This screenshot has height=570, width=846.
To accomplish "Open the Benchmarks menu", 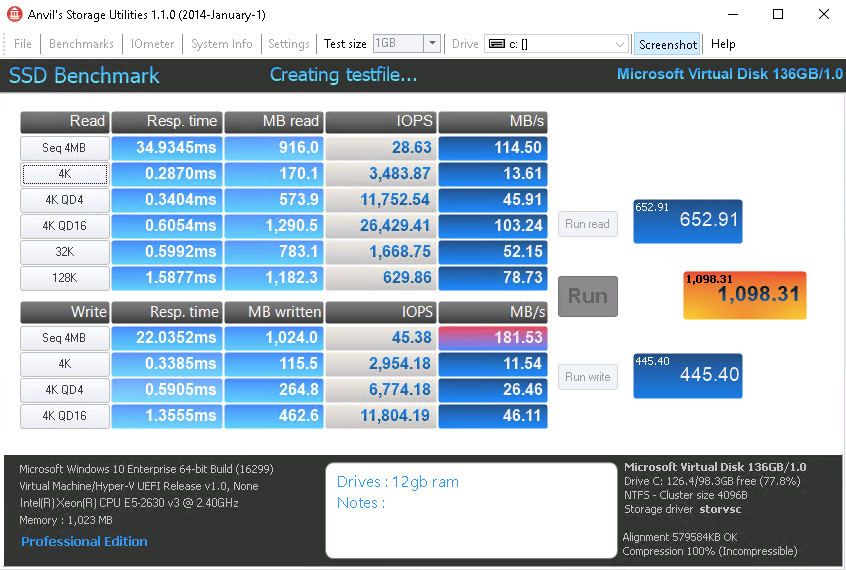I will [81, 44].
